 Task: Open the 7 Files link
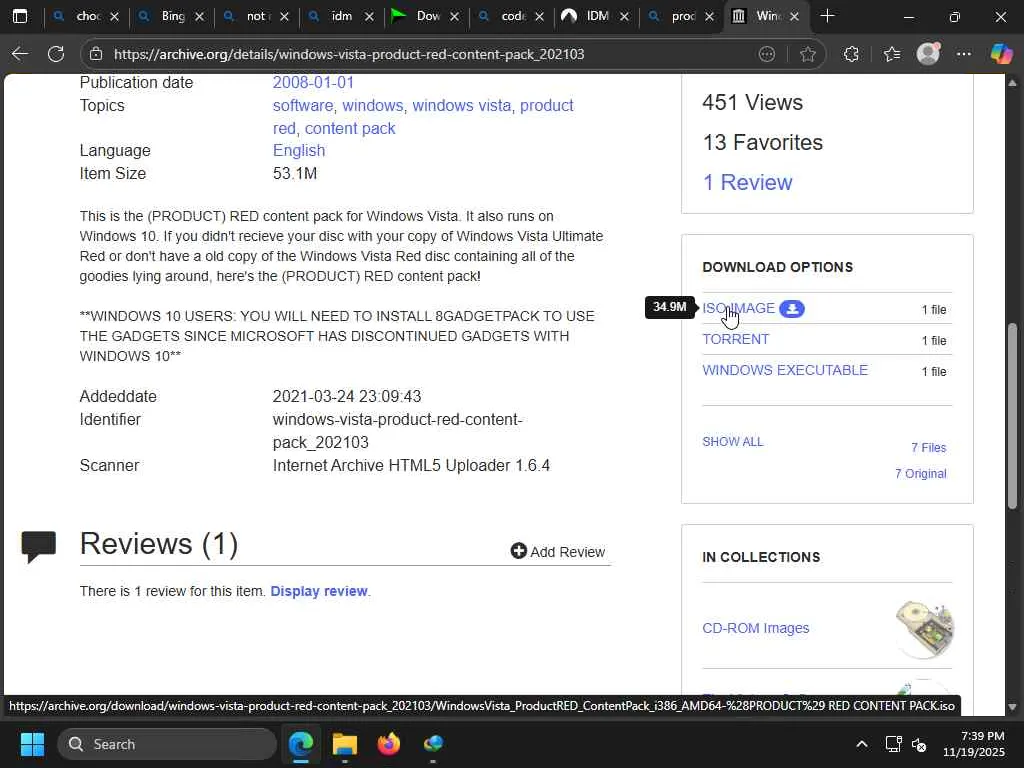click(929, 448)
